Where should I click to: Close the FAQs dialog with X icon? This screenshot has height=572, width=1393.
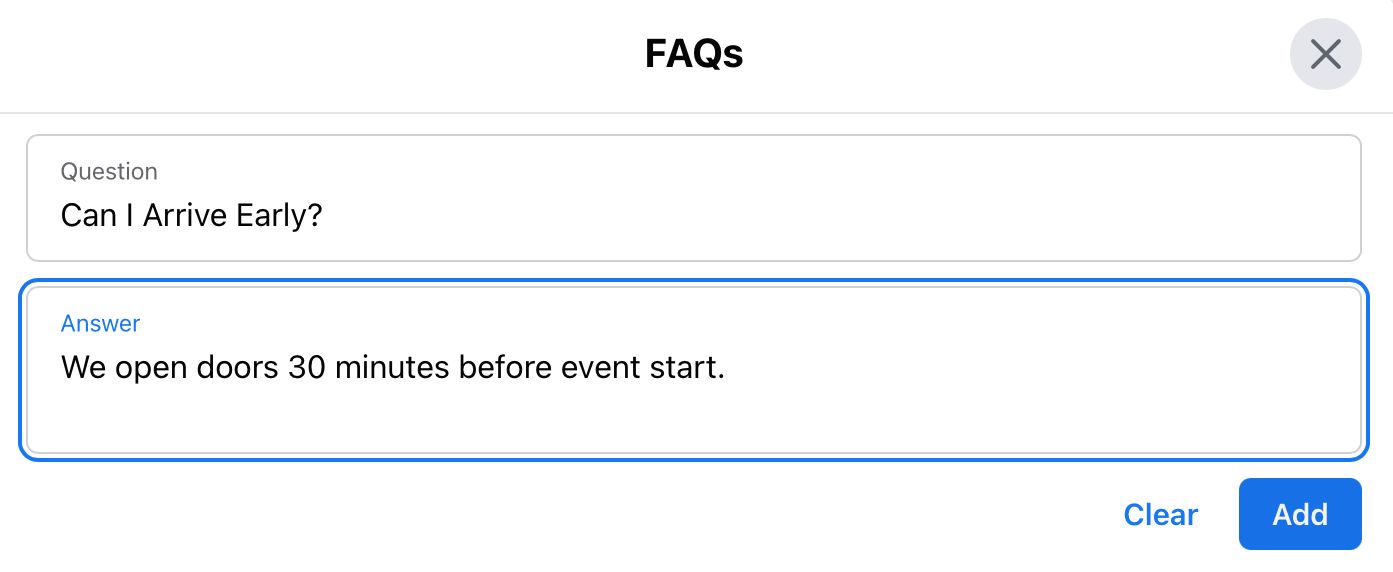coord(1325,54)
